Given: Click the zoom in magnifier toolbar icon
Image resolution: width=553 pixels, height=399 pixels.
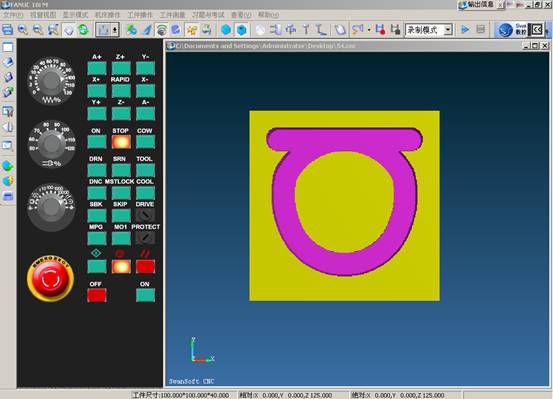Looking at the screenshot, I should pyautogui.click(x=23, y=30).
